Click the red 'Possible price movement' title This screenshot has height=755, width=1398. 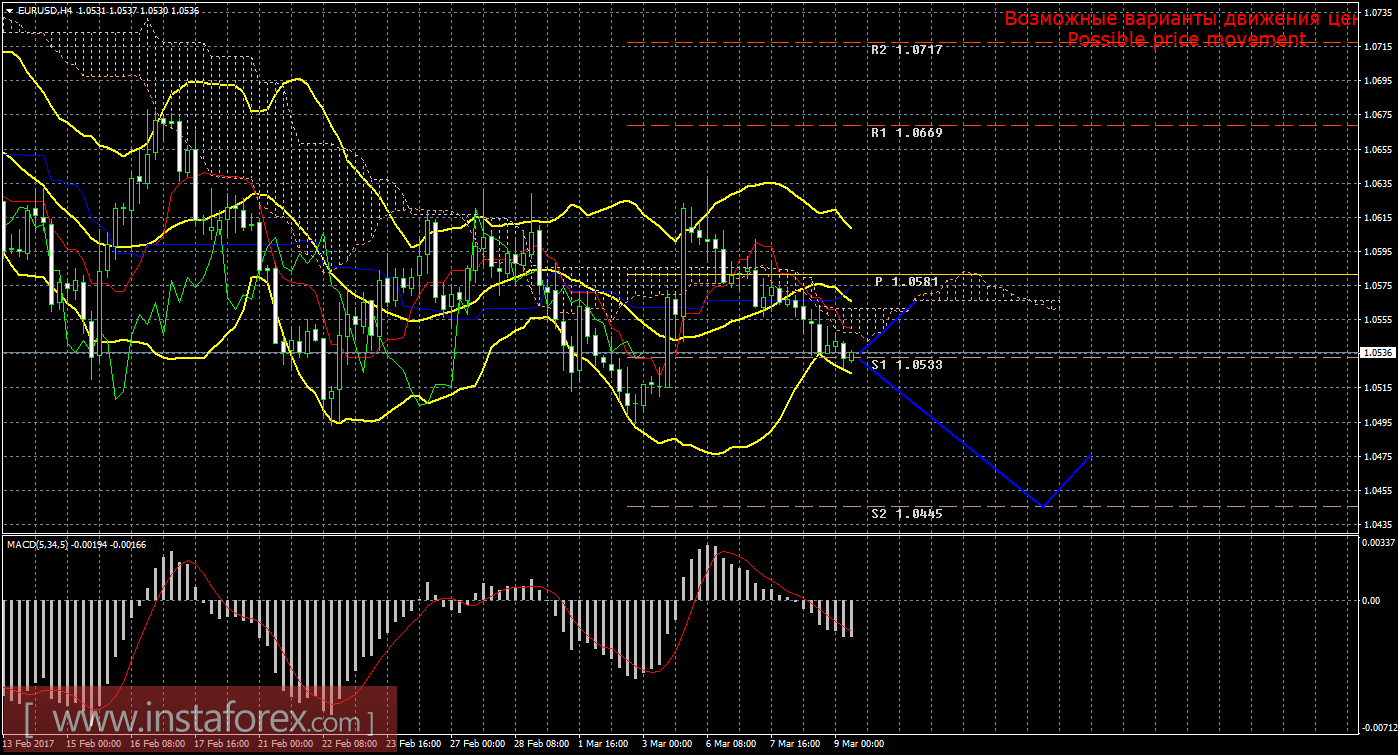coord(1186,39)
